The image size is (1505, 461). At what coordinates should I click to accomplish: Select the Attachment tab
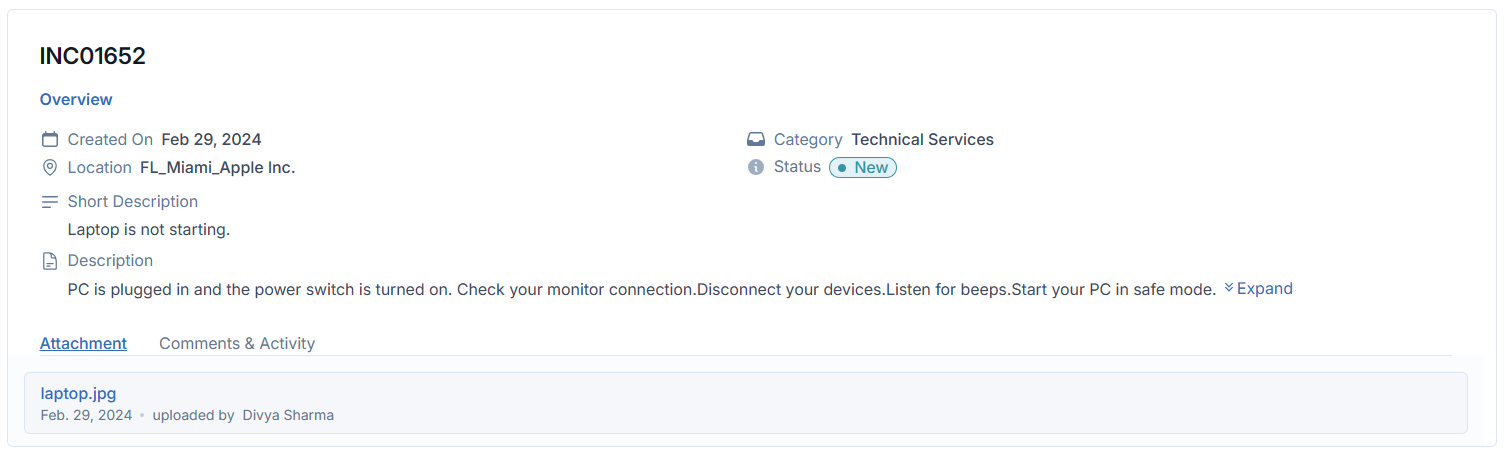click(83, 343)
